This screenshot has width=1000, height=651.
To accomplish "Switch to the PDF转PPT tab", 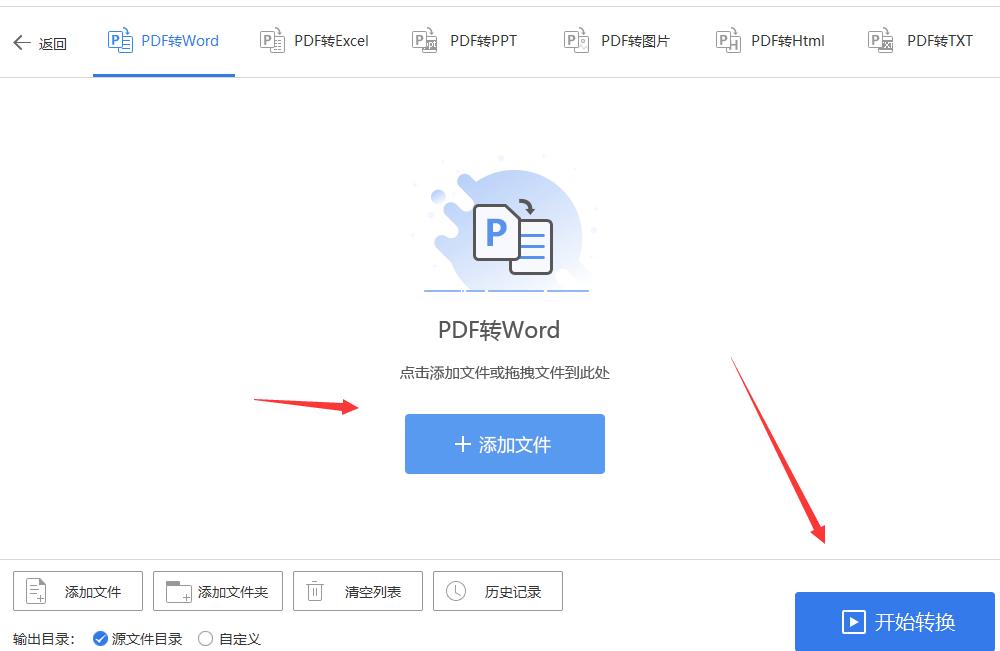I will click(x=463, y=40).
